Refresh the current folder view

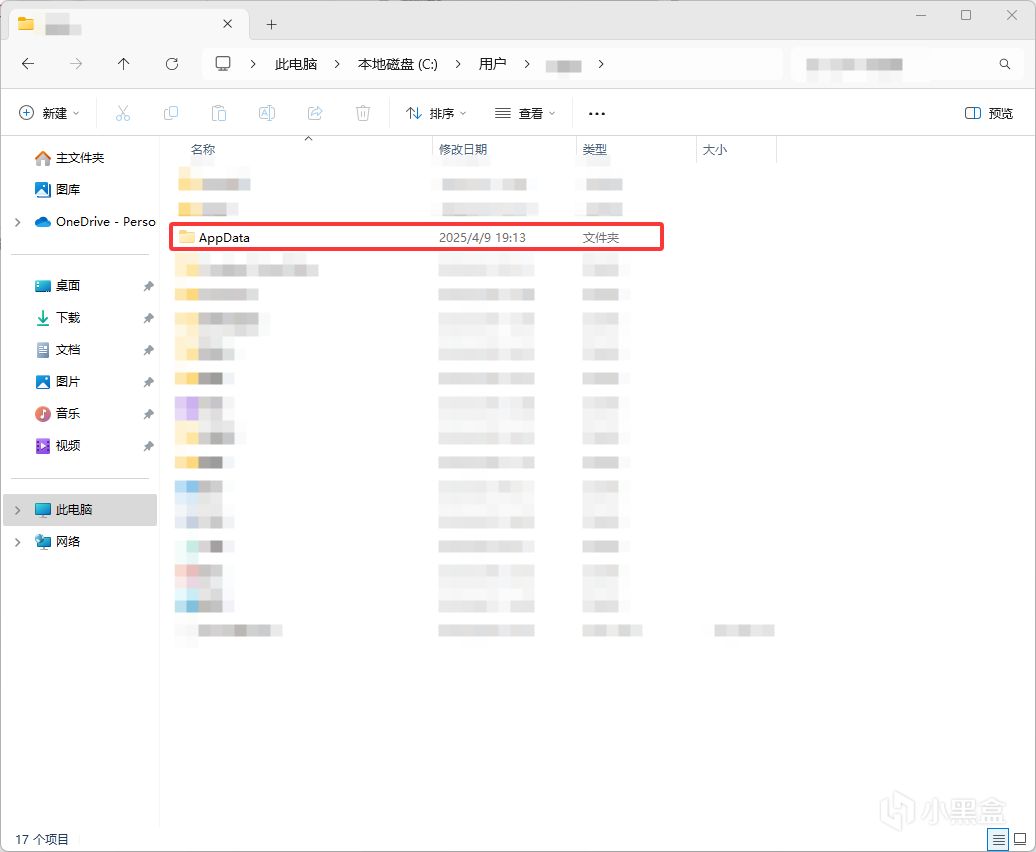[172, 64]
